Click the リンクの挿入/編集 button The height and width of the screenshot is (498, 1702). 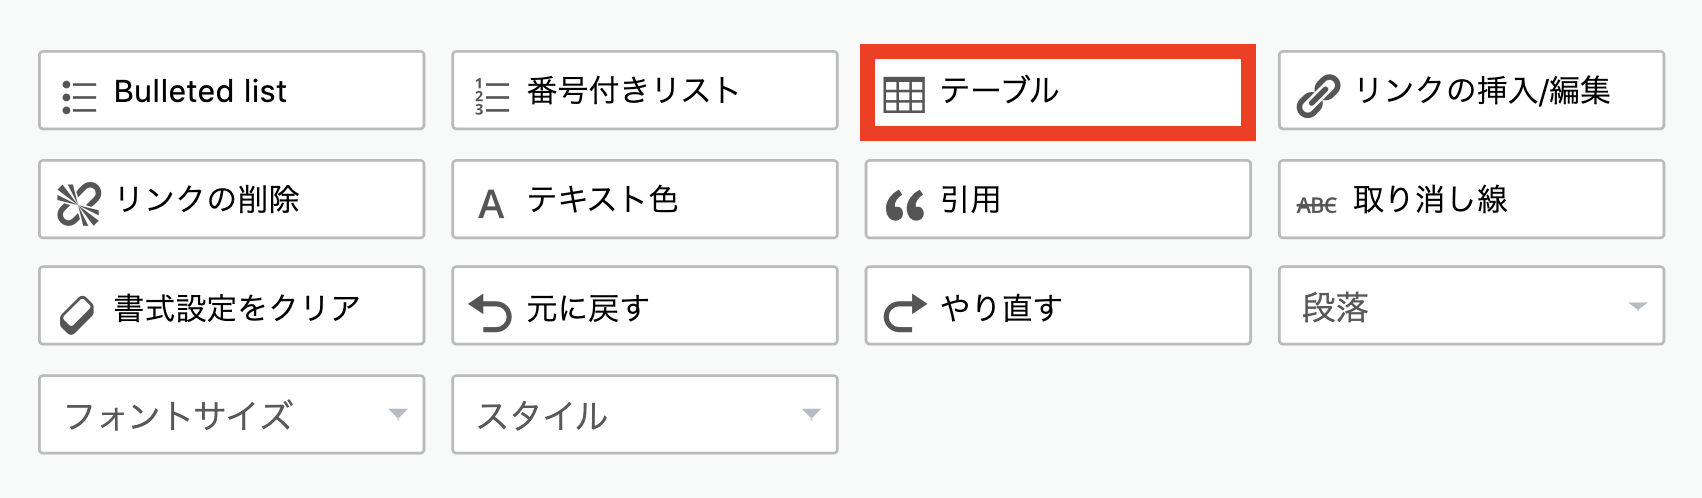point(1471,90)
